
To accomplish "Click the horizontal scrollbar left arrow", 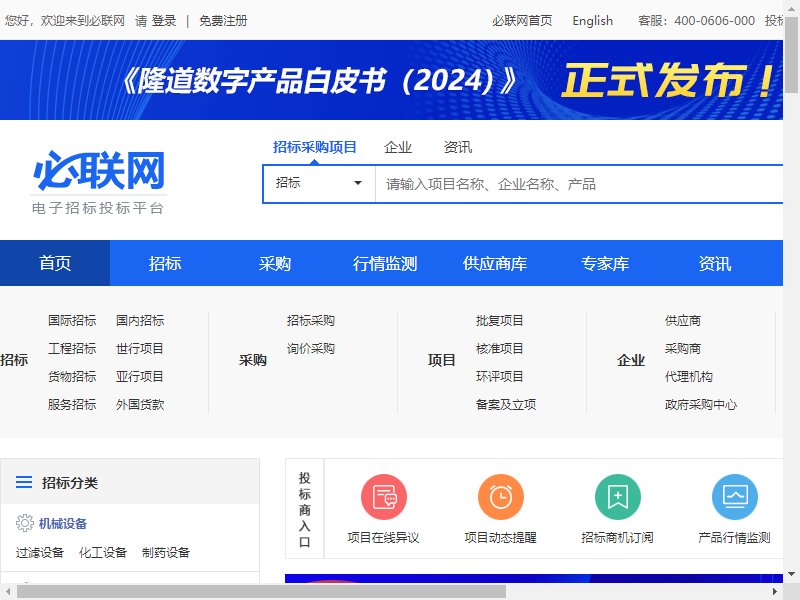I will [7, 592].
